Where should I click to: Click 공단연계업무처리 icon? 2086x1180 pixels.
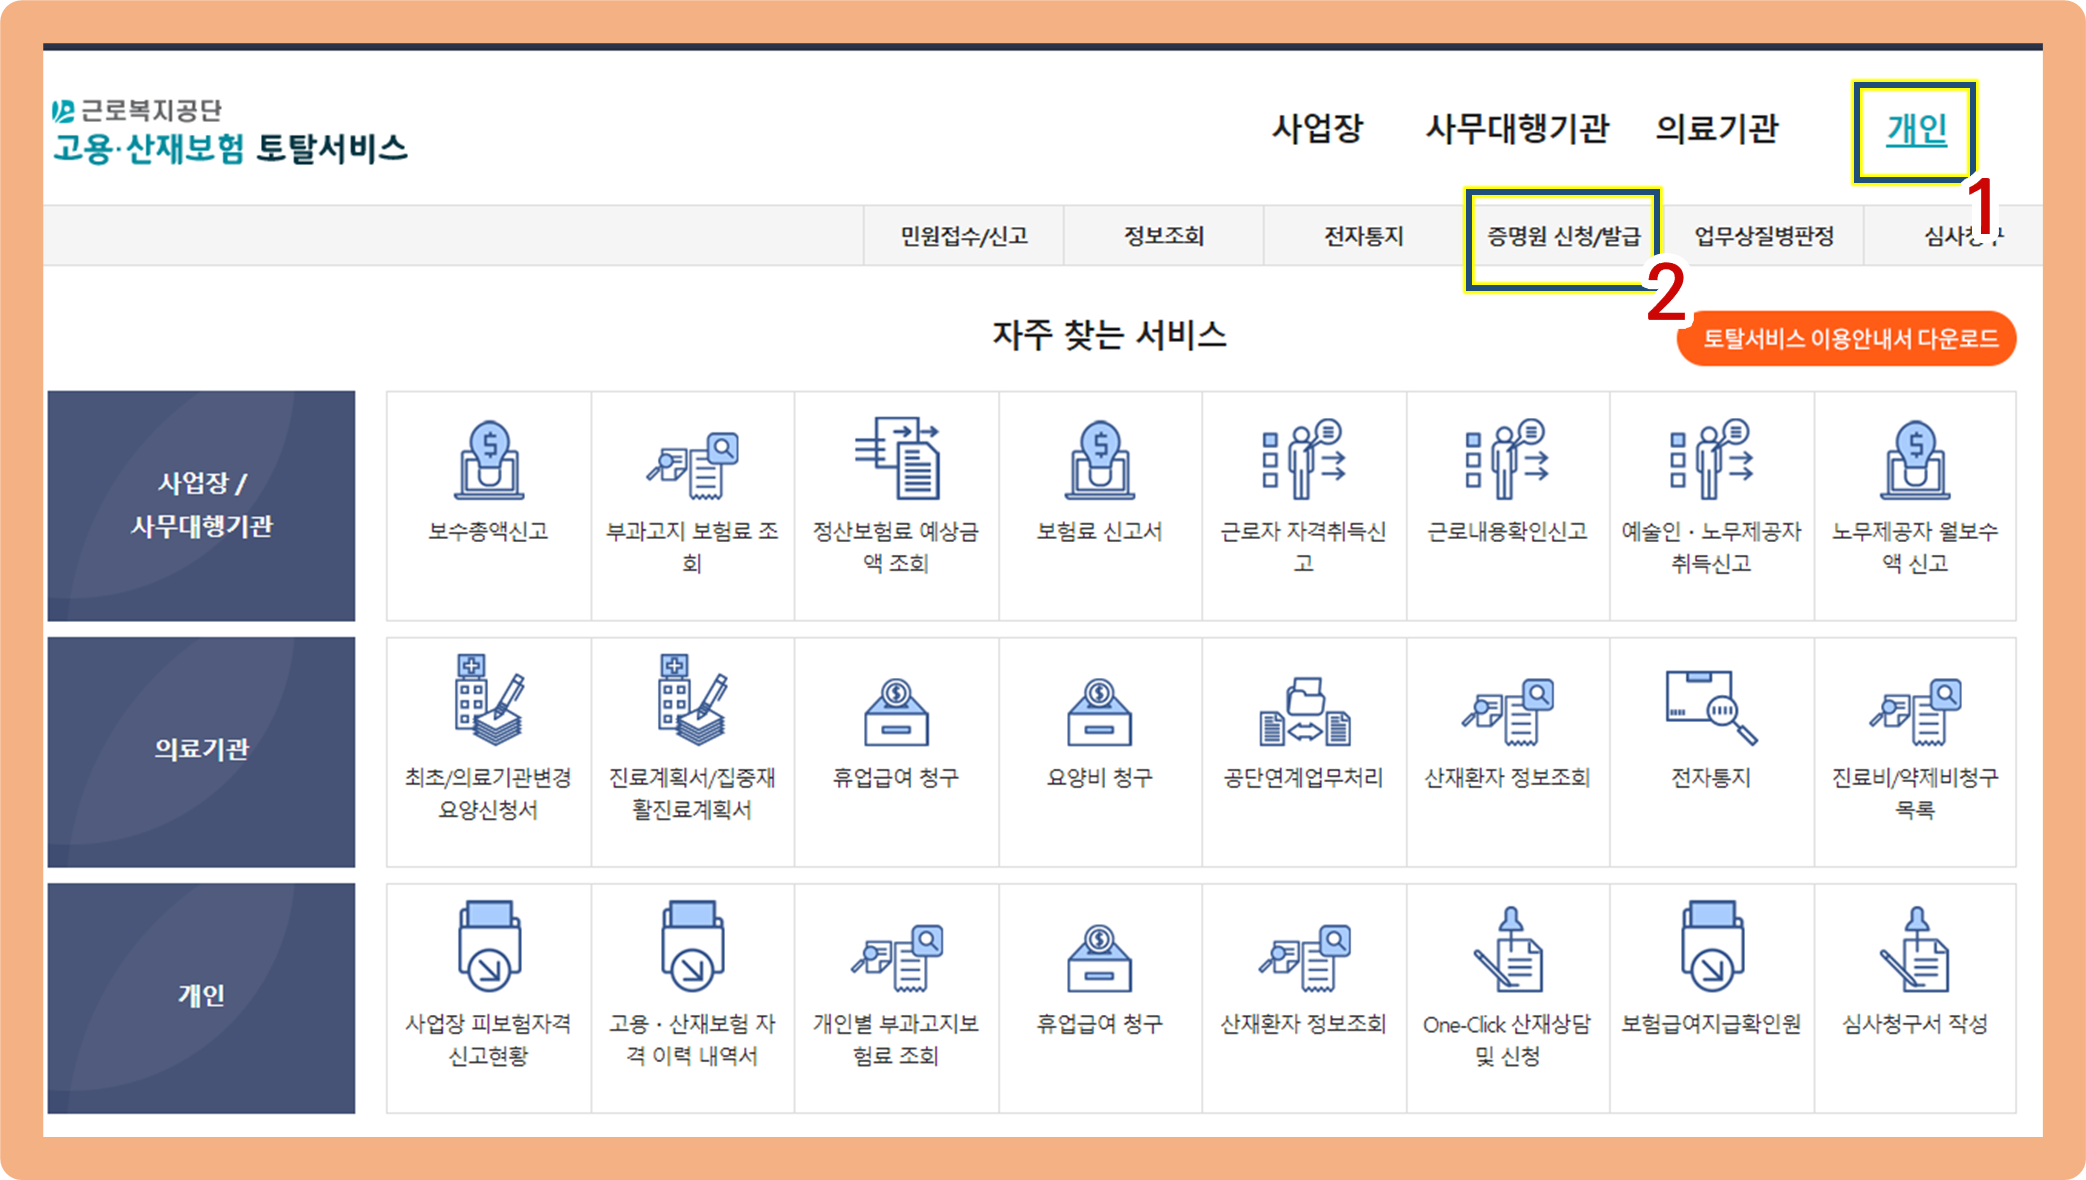coord(1303,712)
